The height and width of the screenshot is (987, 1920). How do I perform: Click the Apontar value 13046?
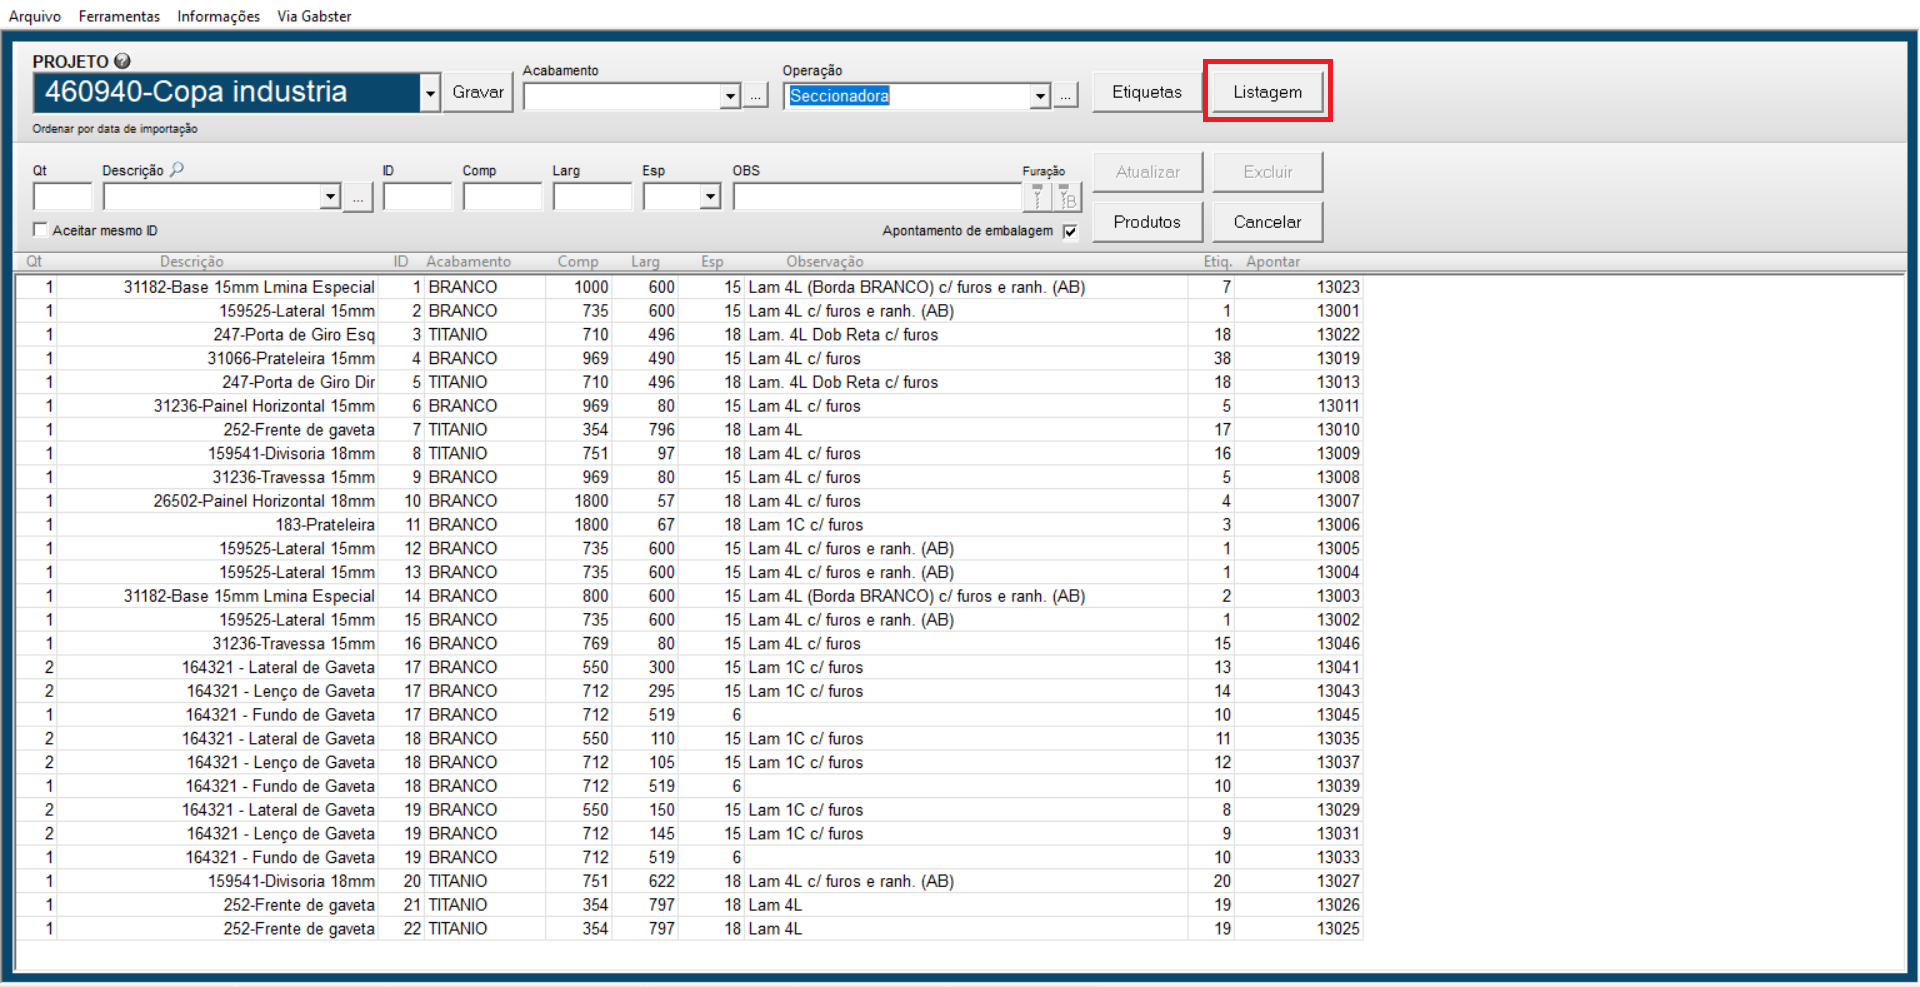(1338, 644)
